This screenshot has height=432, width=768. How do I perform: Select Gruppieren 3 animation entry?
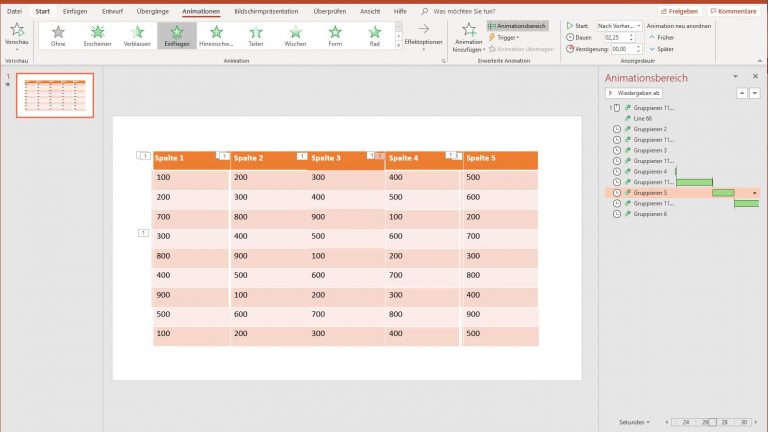click(649, 150)
